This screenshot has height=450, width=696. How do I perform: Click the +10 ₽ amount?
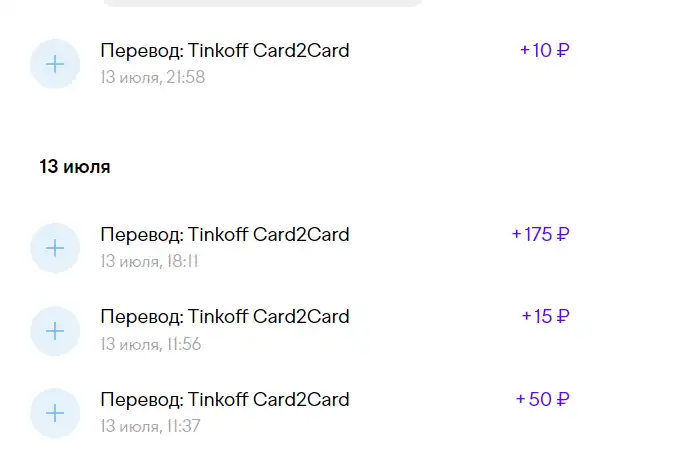(544, 50)
